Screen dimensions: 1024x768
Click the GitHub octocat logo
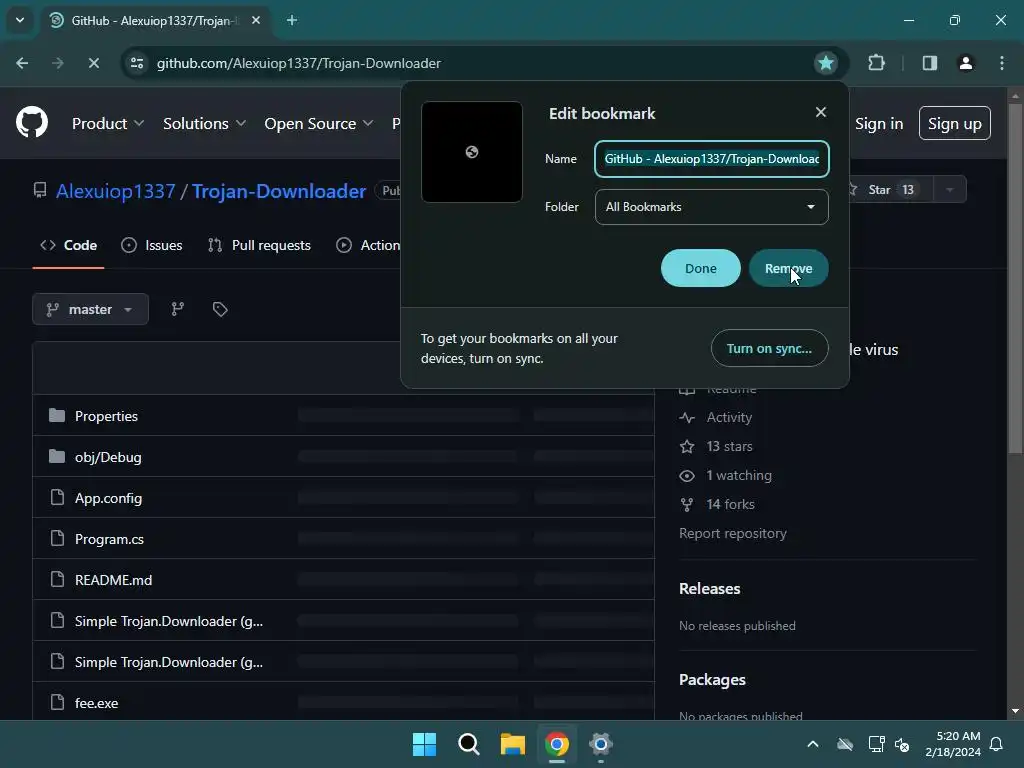click(32, 122)
